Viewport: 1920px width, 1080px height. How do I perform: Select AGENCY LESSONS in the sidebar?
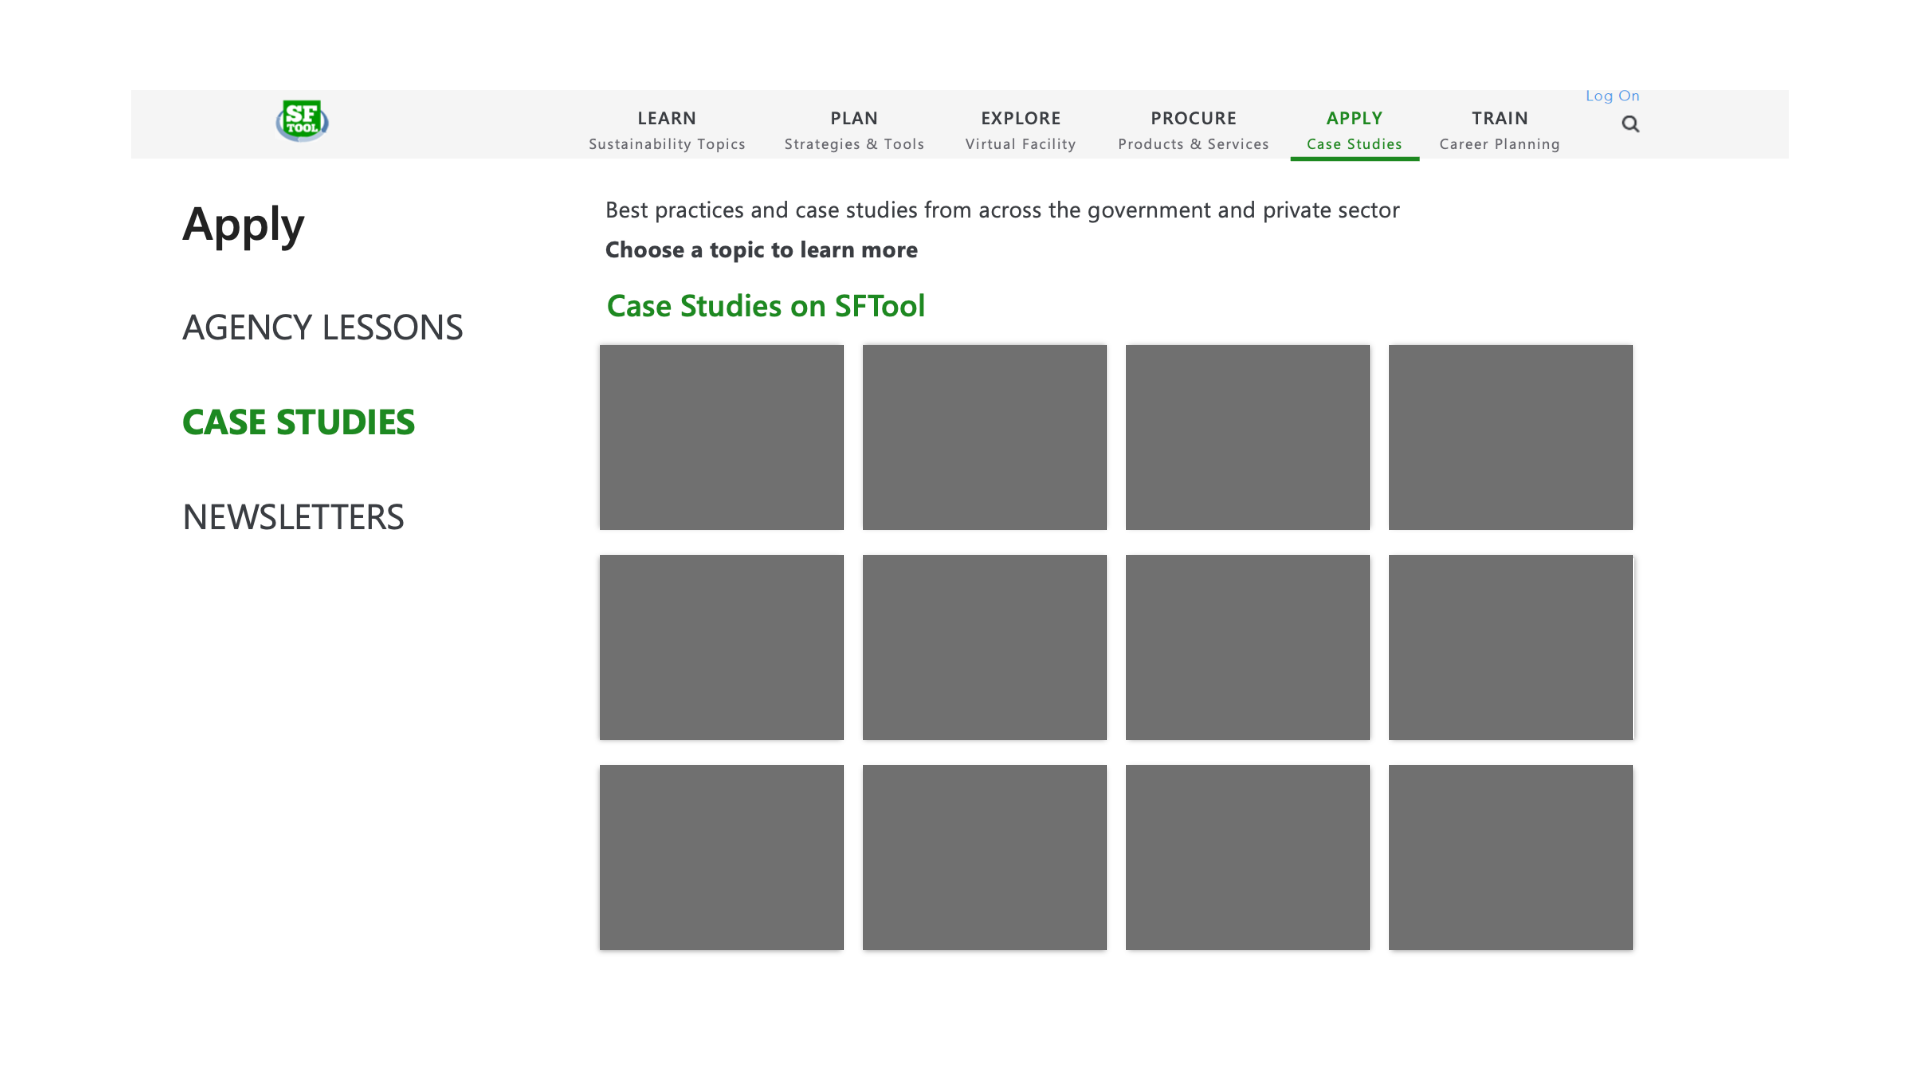pos(322,327)
